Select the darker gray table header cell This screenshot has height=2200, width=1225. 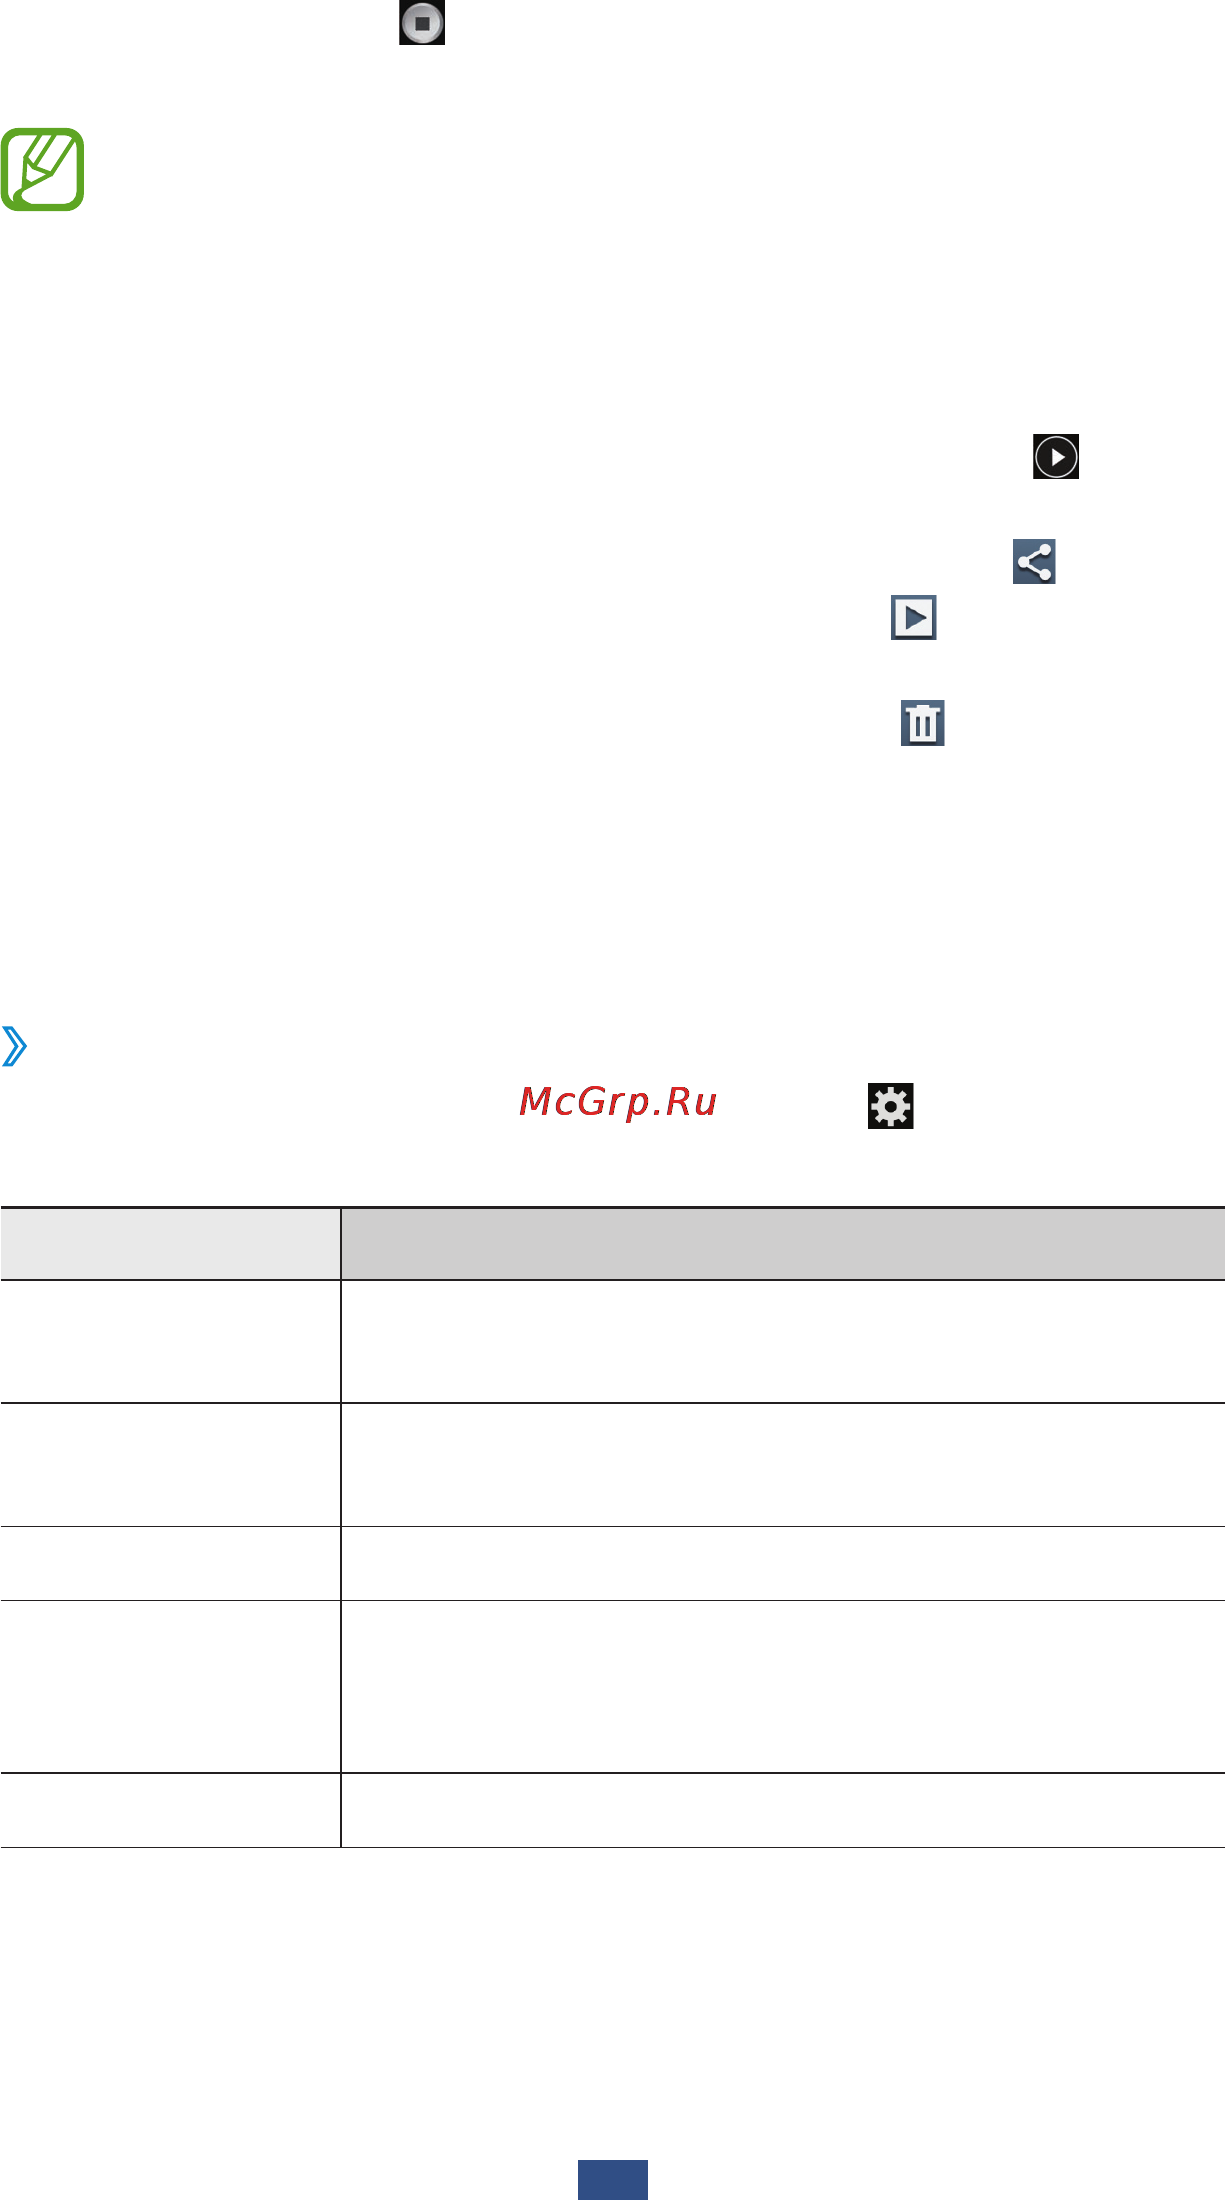point(783,1244)
